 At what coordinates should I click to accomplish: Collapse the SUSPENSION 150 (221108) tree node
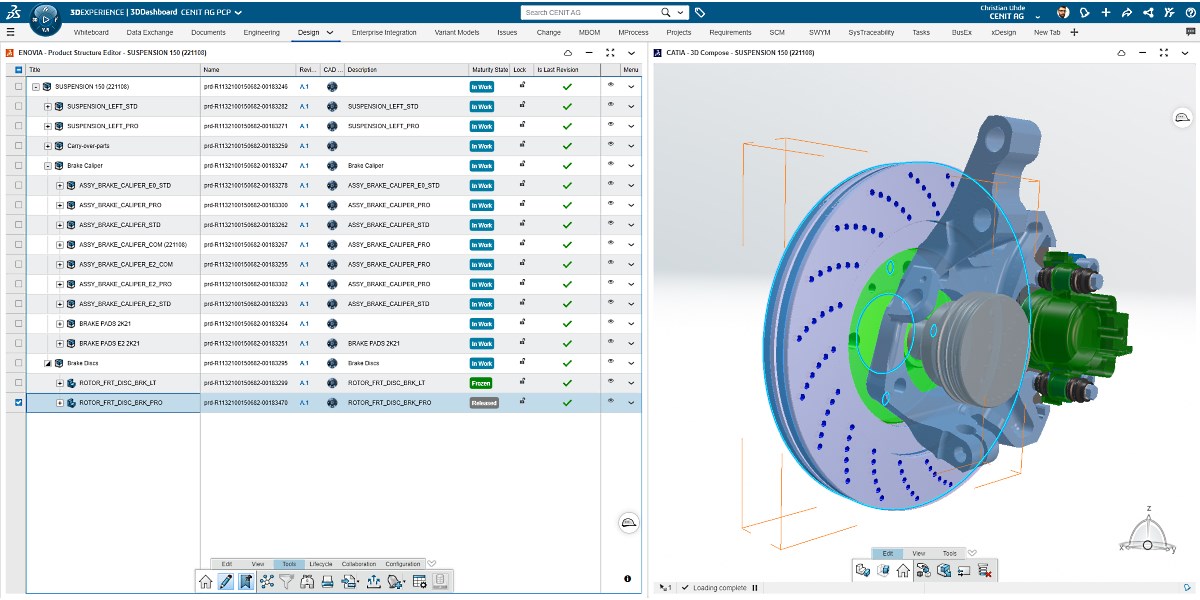pos(36,87)
